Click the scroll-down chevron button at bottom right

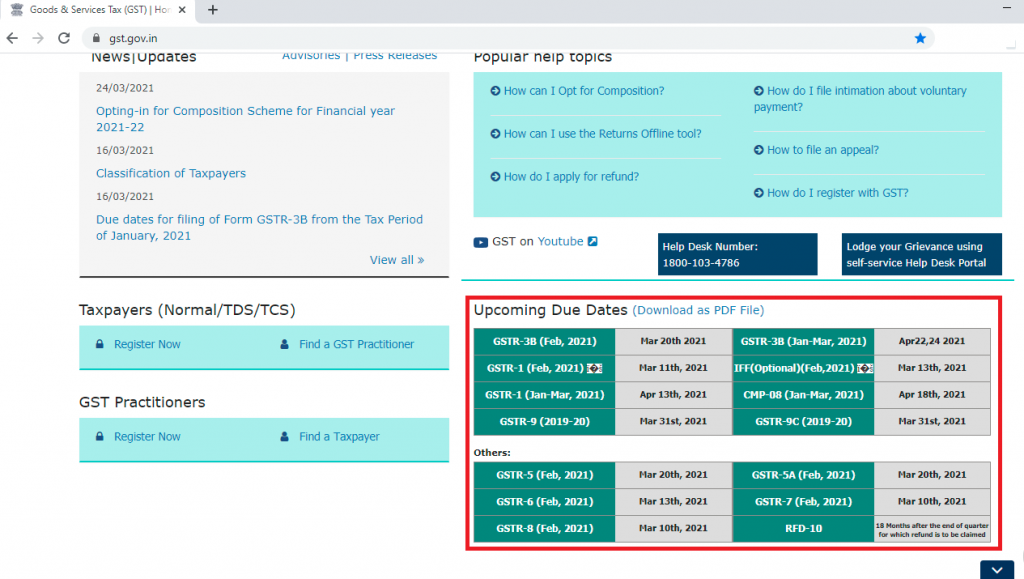click(997, 569)
